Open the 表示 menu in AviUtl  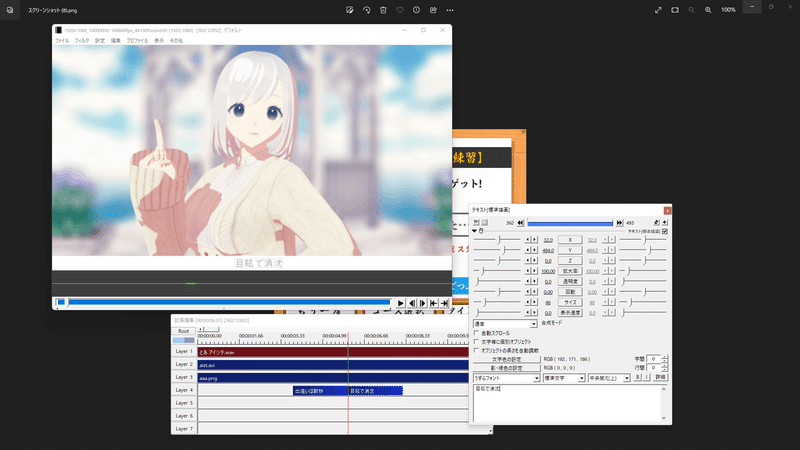coord(159,41)
